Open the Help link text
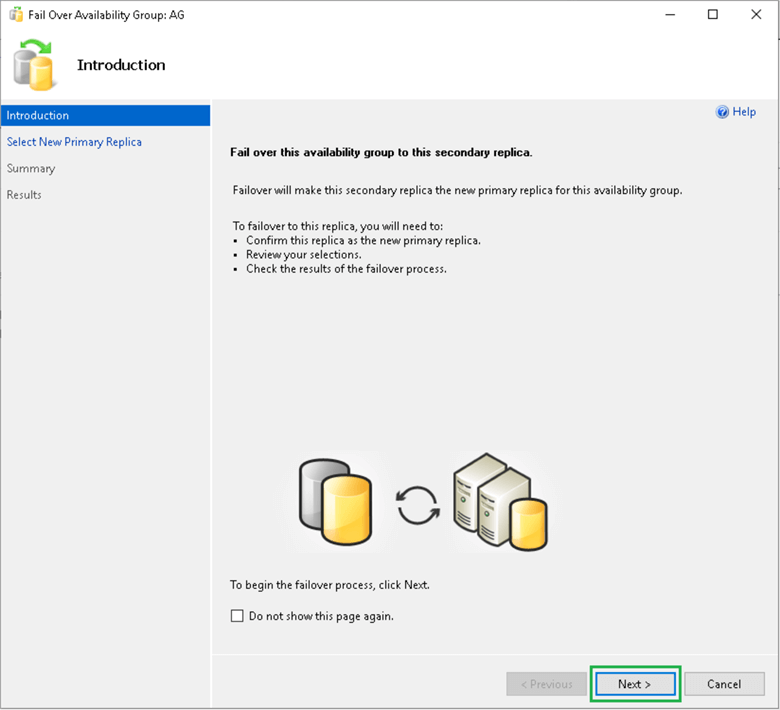This screenshot has width=780, height=710. tap(744, 112)
